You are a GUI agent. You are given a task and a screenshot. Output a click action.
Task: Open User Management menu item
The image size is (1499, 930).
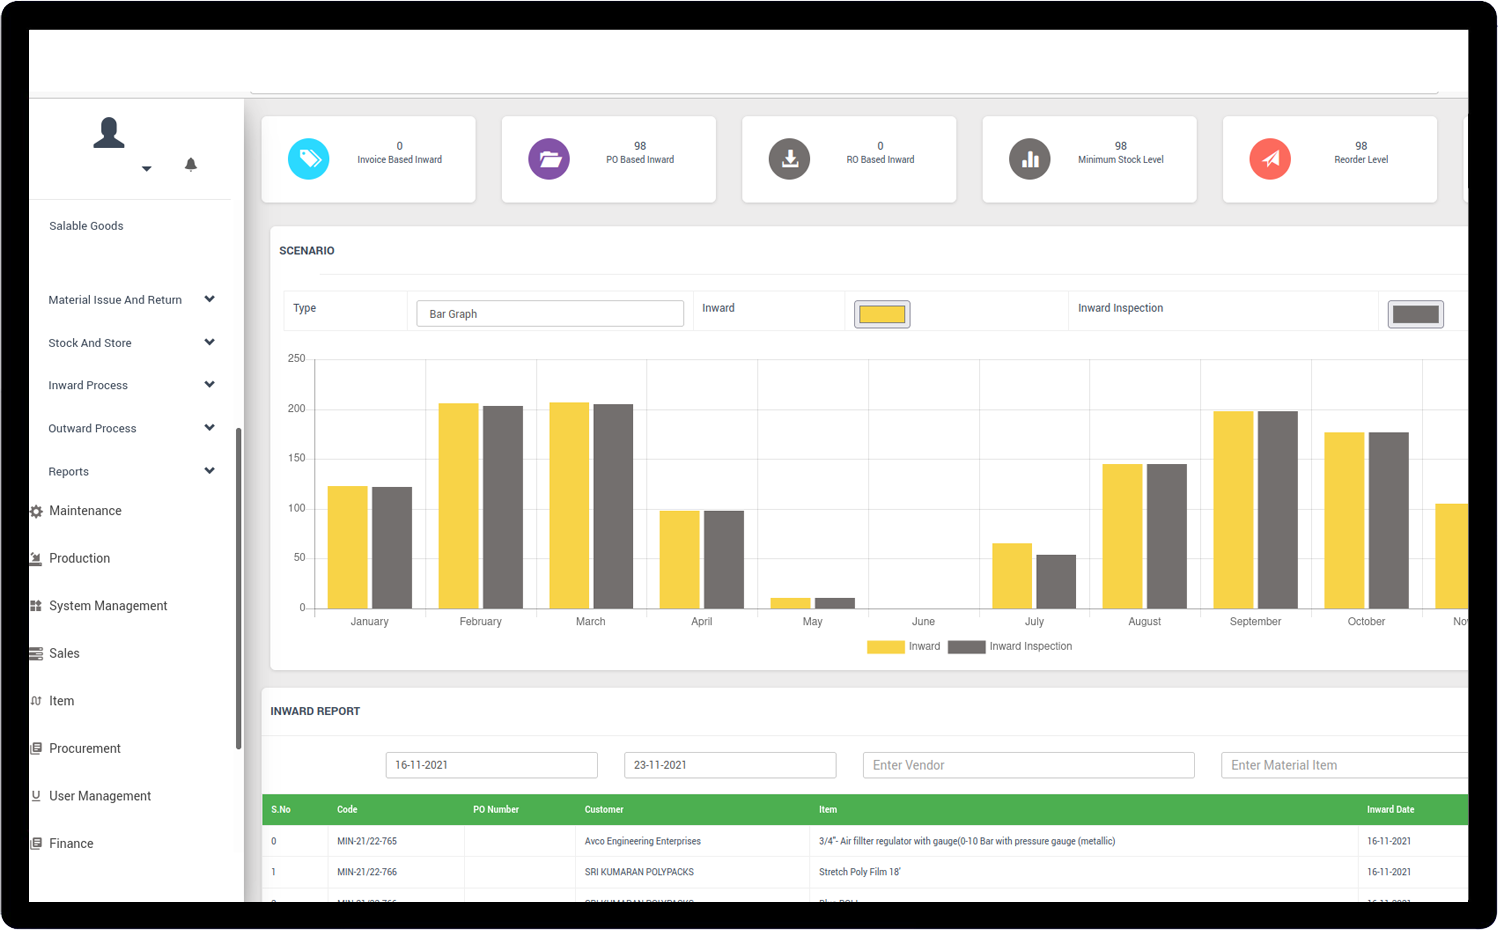point(100,796)
